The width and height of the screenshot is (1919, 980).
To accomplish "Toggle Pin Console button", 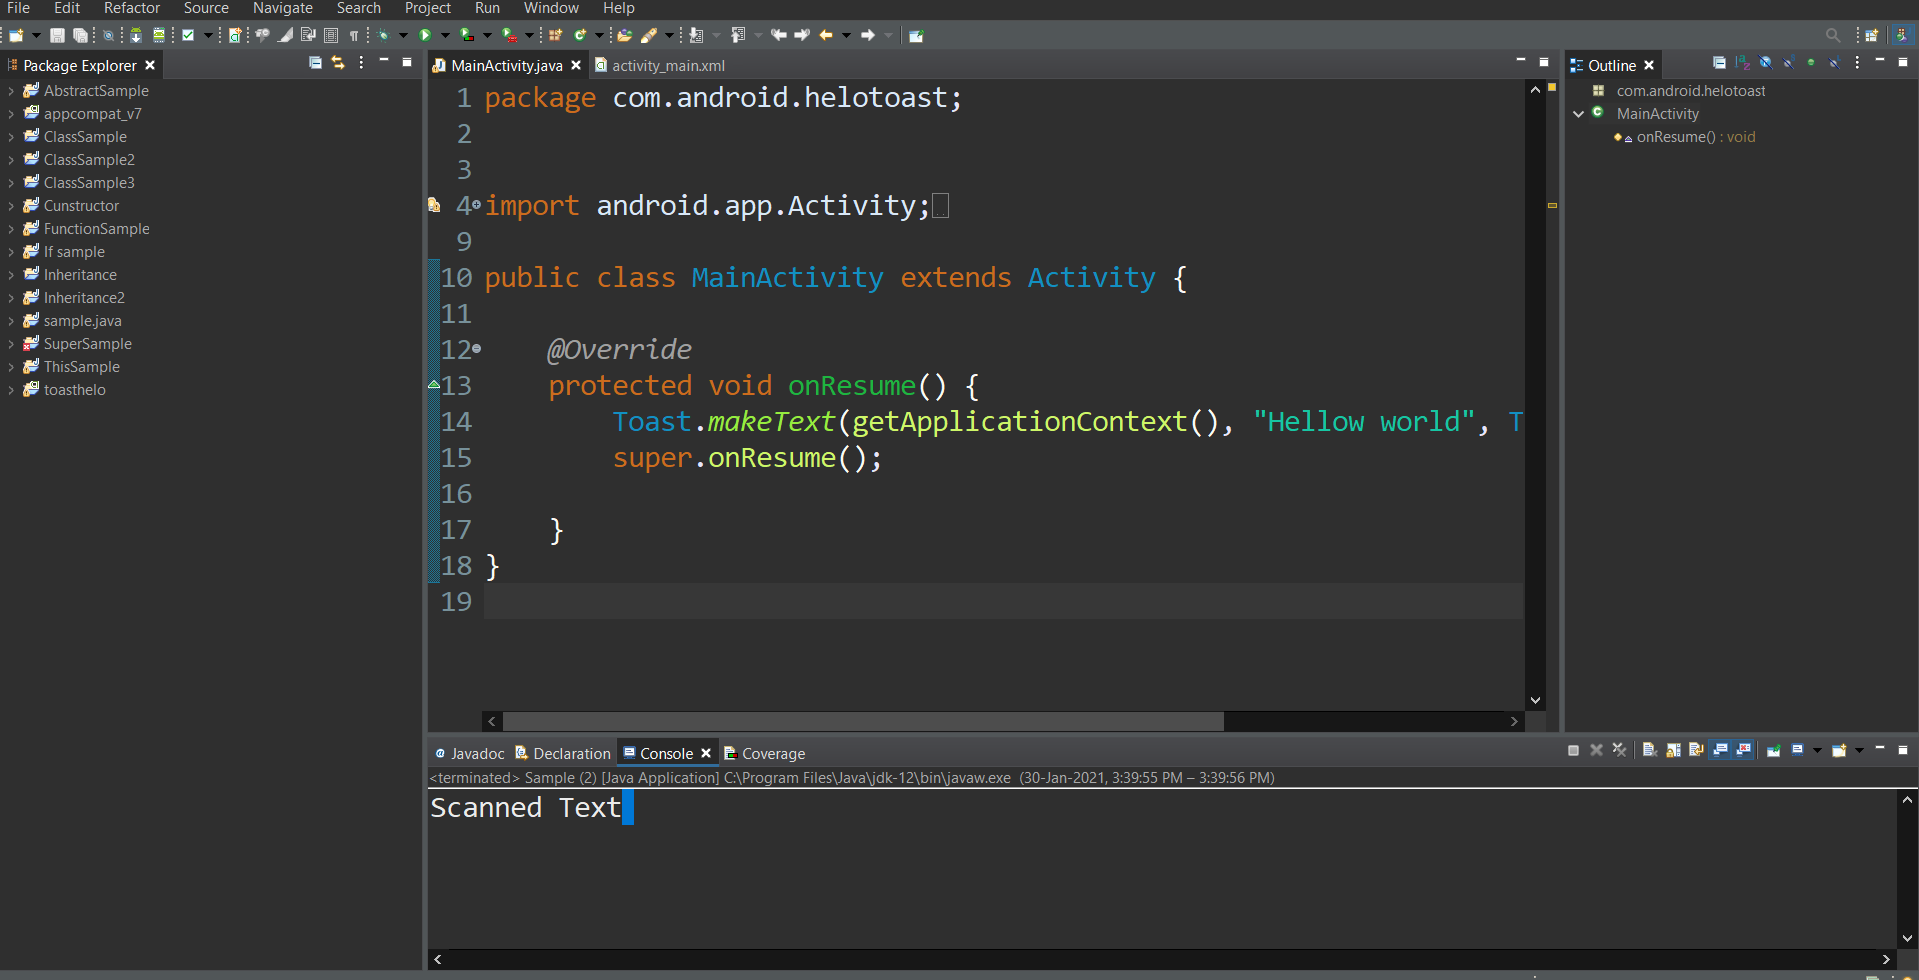I will tap(1773, 750).
